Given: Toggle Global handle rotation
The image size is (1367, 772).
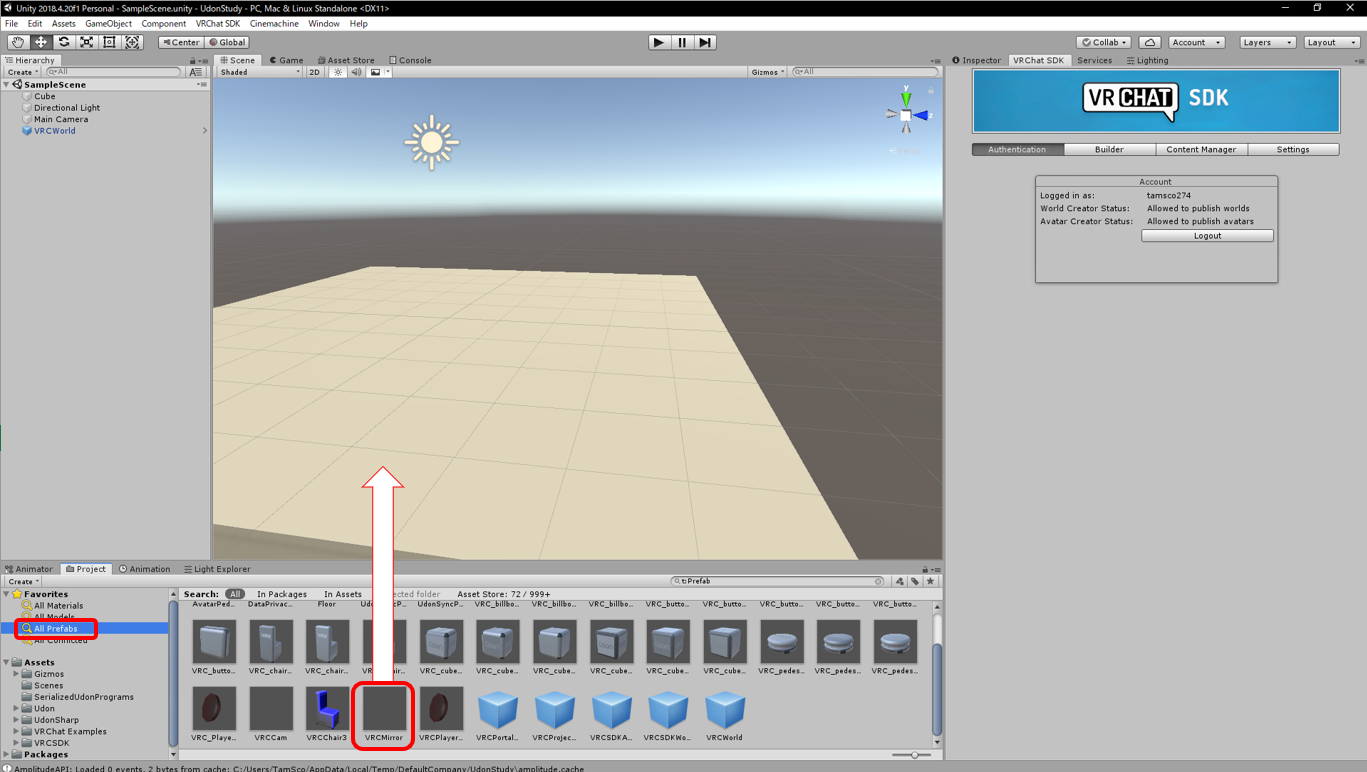Looking at the screenshot, I should [228, 42].
